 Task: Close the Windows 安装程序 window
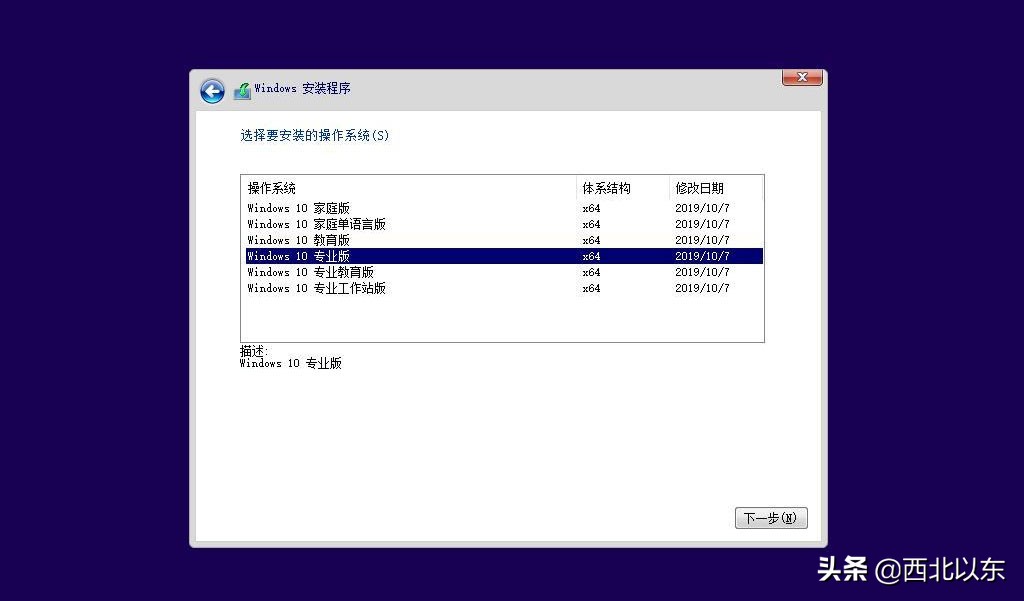pyautogui.click(x=800, y=77)
